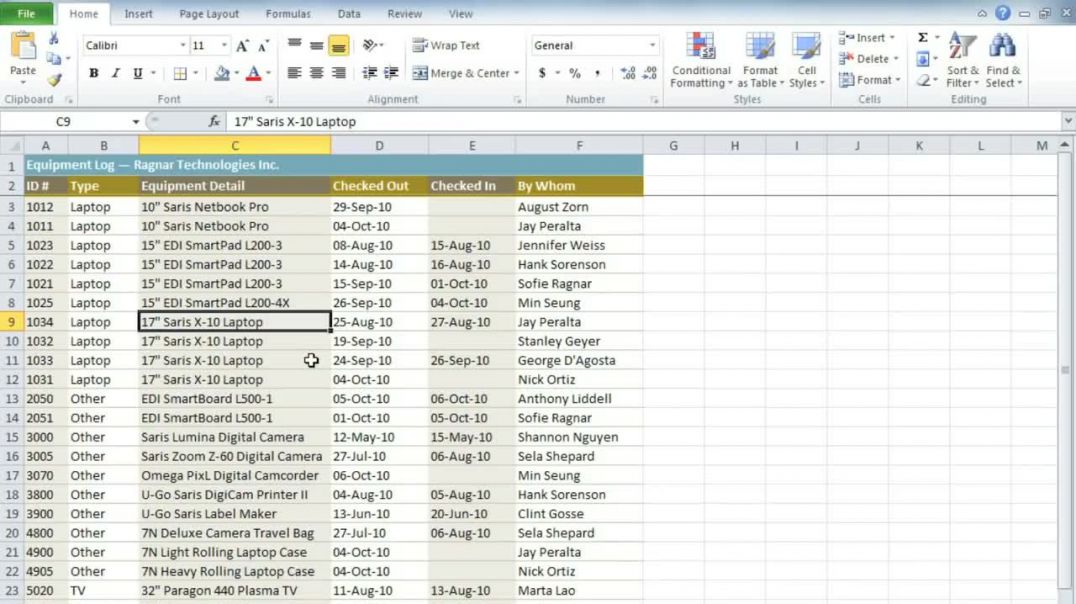This screenshot has width=1076, height=604.
Task: Open Sort & Filter menu
Action: click(962, 60)
